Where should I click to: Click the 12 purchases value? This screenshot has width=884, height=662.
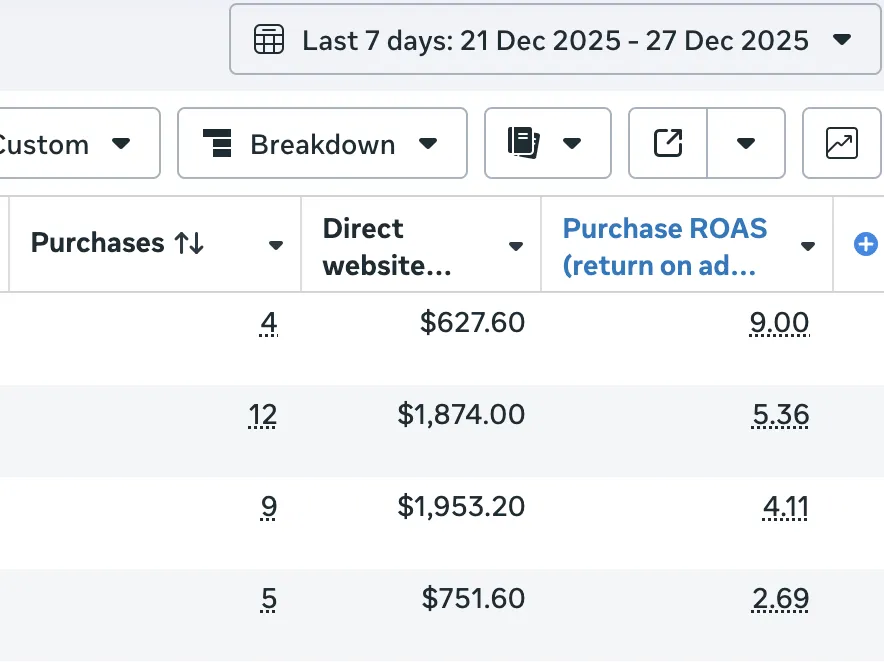[264, 415]
